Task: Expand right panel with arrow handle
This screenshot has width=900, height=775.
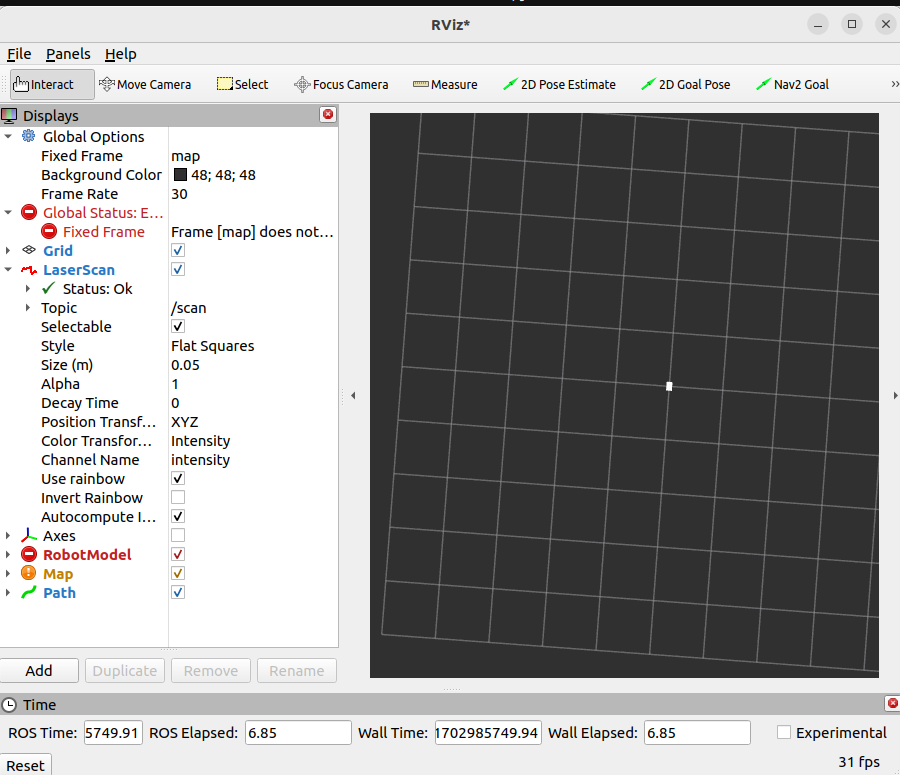Action: click(x=895, y=396)
